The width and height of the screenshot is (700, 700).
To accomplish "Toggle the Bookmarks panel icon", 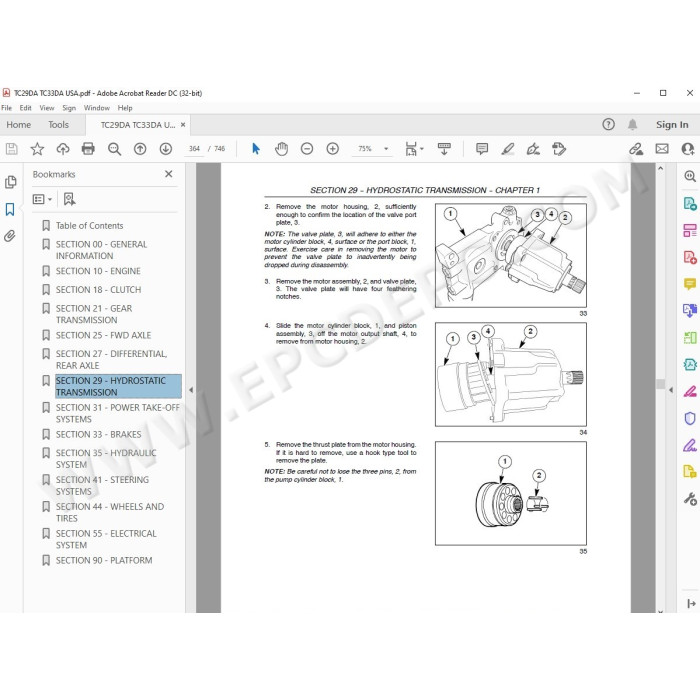I will click(x=10, y=209).
